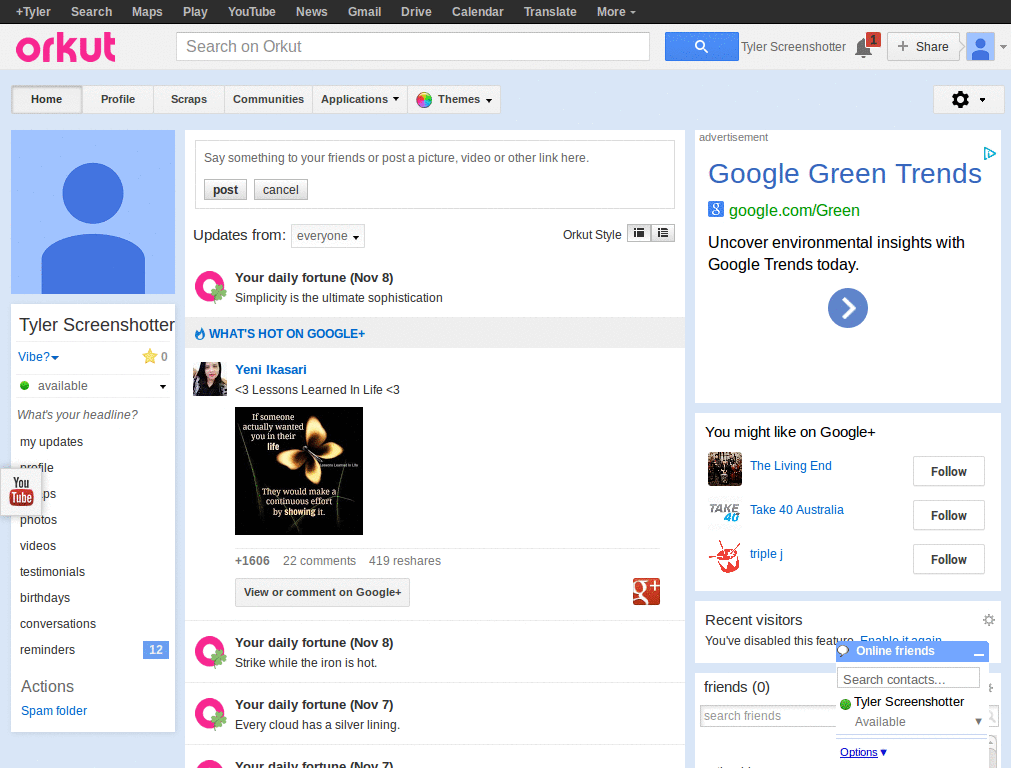Click the post button

[x=225, y=189]
